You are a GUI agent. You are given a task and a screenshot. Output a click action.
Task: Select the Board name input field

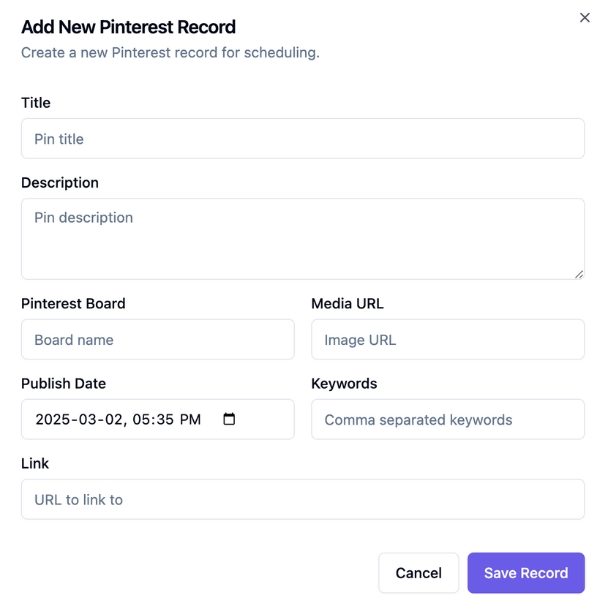click(x=157, y=340)
